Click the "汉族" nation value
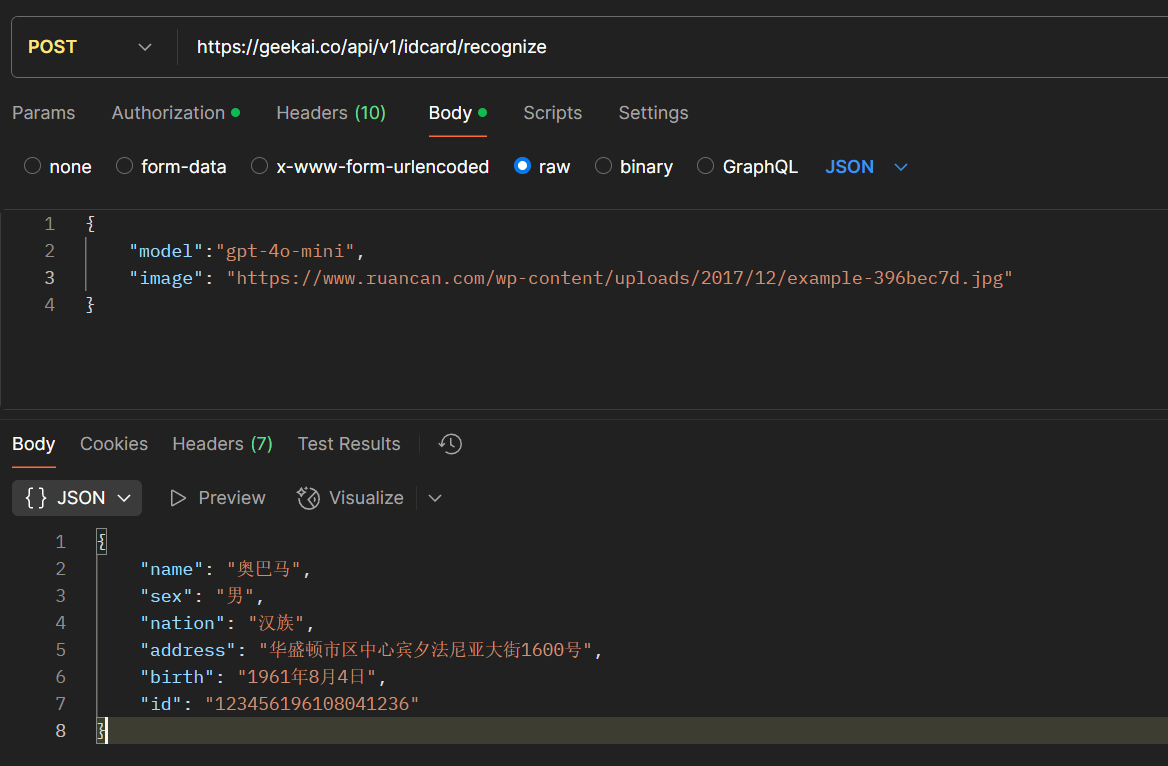 (x=276, y=623)
